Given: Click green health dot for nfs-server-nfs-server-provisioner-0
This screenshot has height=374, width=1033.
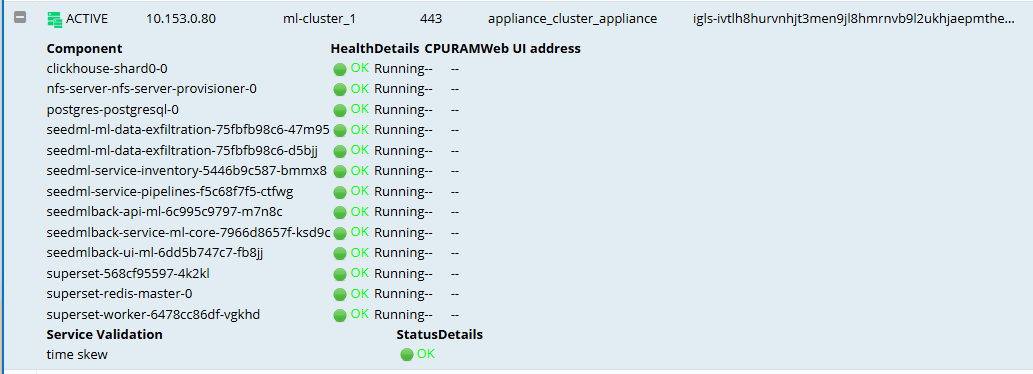Looking at the screenshot, I should coord(340,90).
